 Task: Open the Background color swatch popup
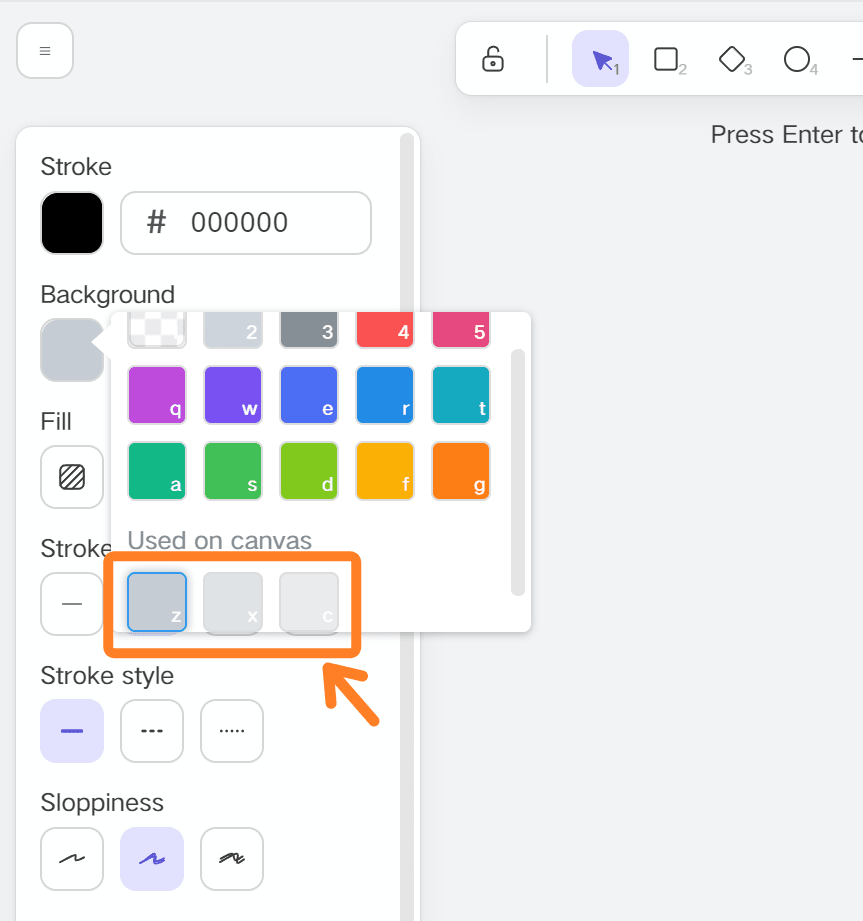click(71, 350)
